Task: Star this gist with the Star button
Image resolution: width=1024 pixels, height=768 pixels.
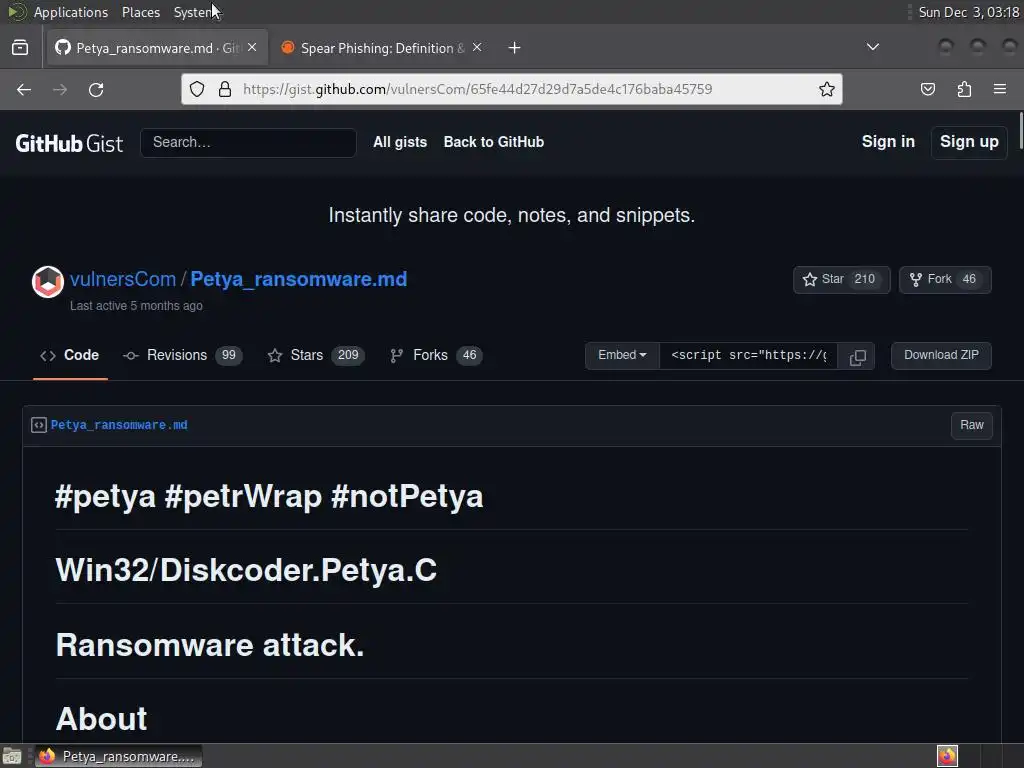Action: coord(841,280)
